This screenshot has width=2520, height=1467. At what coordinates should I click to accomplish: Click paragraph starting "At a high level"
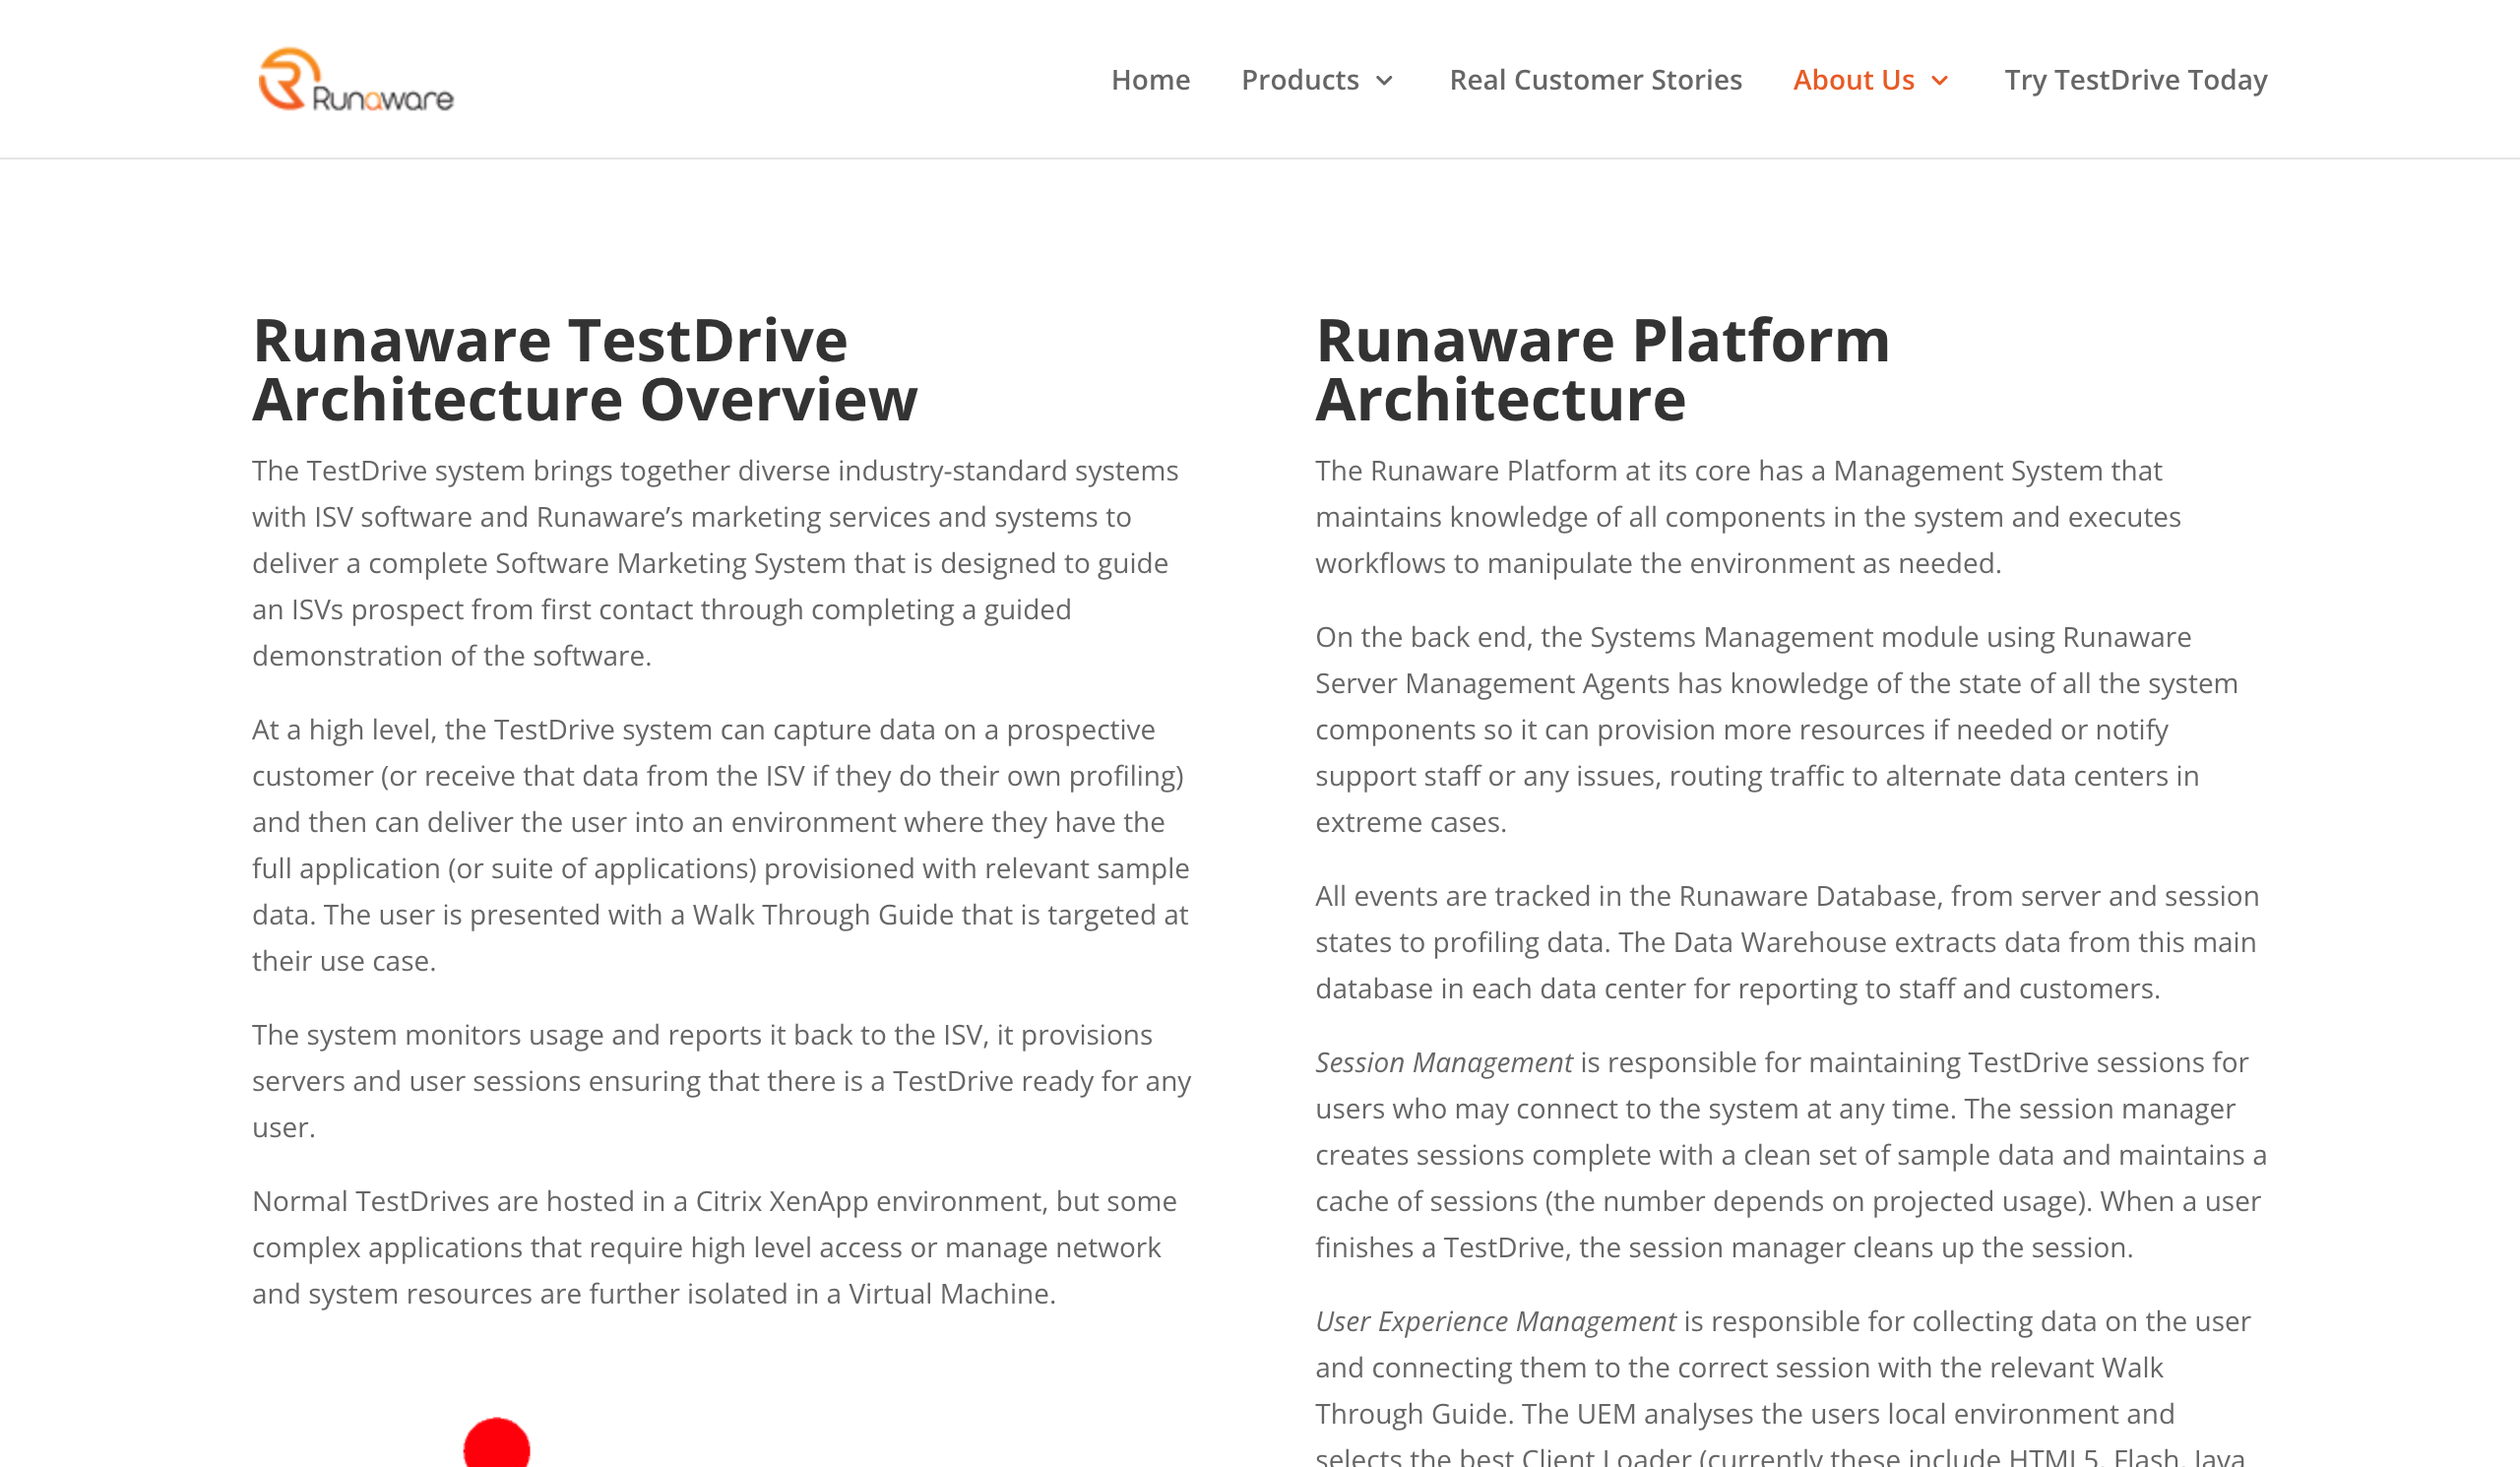pos(721,845)
